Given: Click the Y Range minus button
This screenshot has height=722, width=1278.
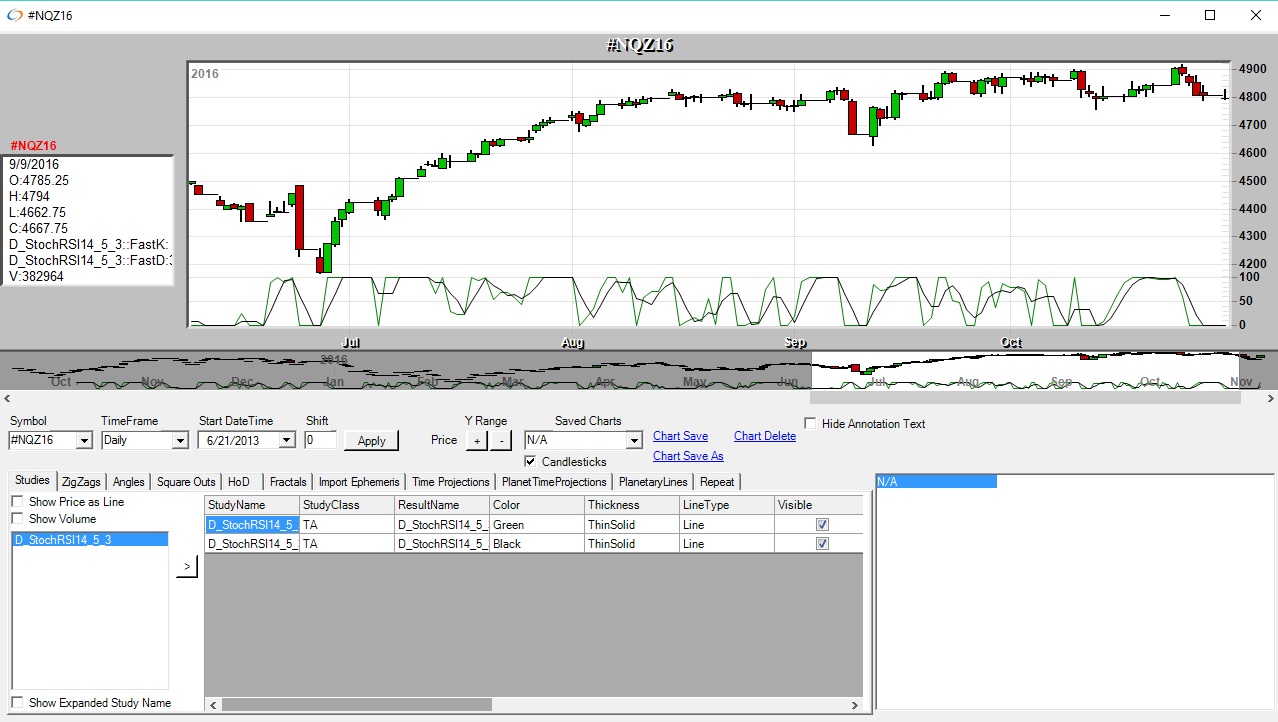Looking at the screenshot, I should [x=501, y=440].
